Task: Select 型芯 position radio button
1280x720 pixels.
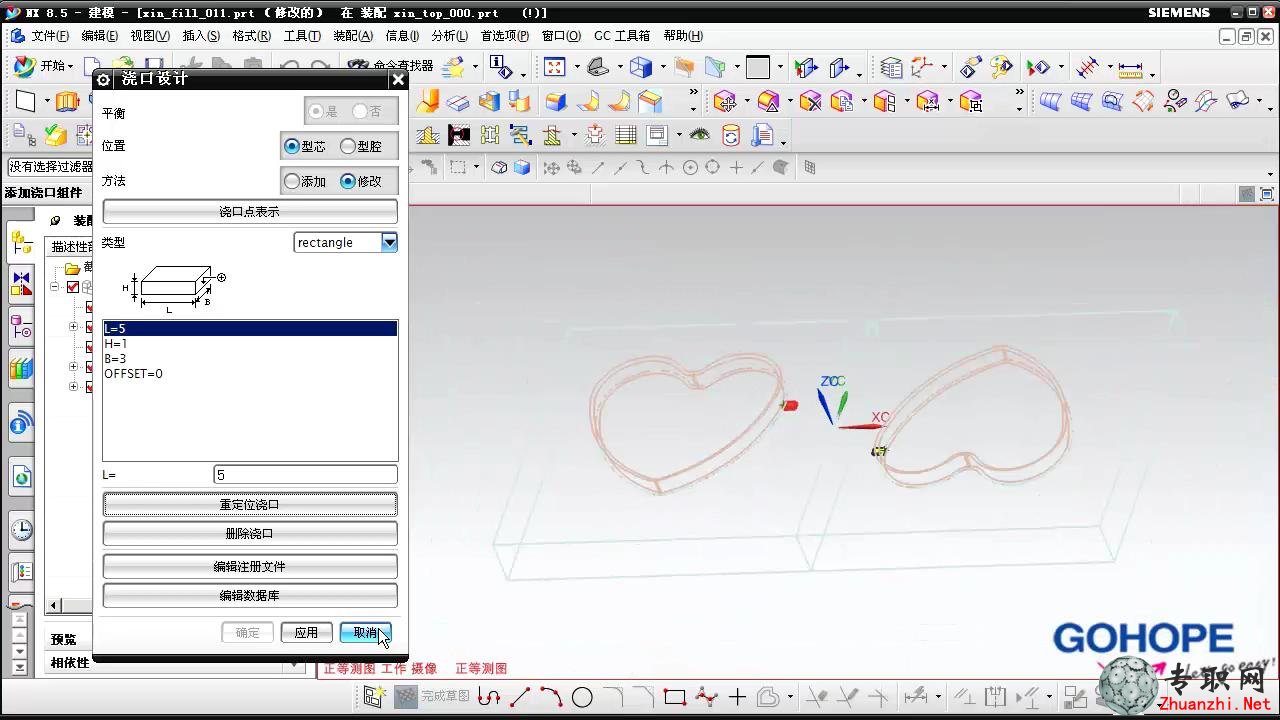Action: 292,146
